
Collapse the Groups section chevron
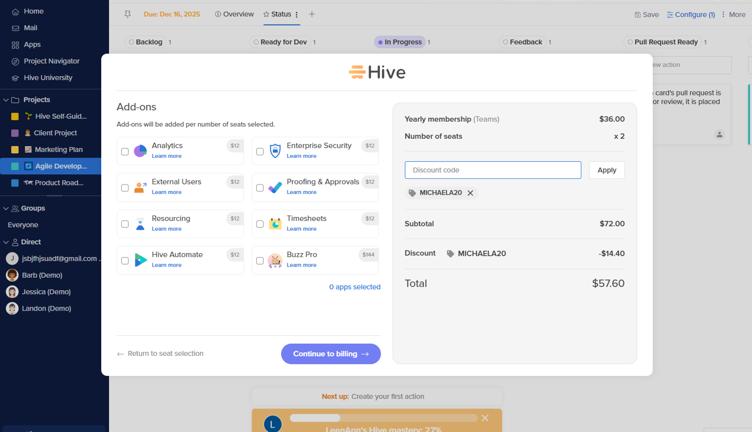pos(6,209)
